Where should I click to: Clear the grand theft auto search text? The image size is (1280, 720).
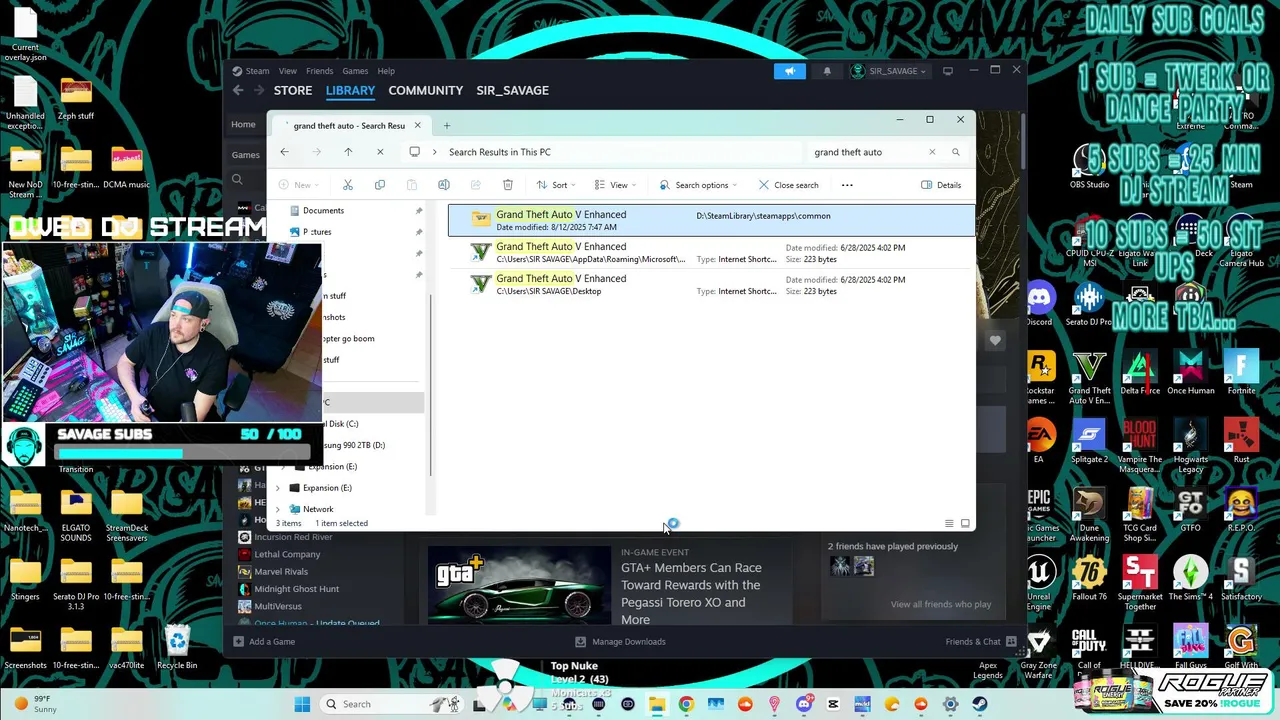pos(932,152)
